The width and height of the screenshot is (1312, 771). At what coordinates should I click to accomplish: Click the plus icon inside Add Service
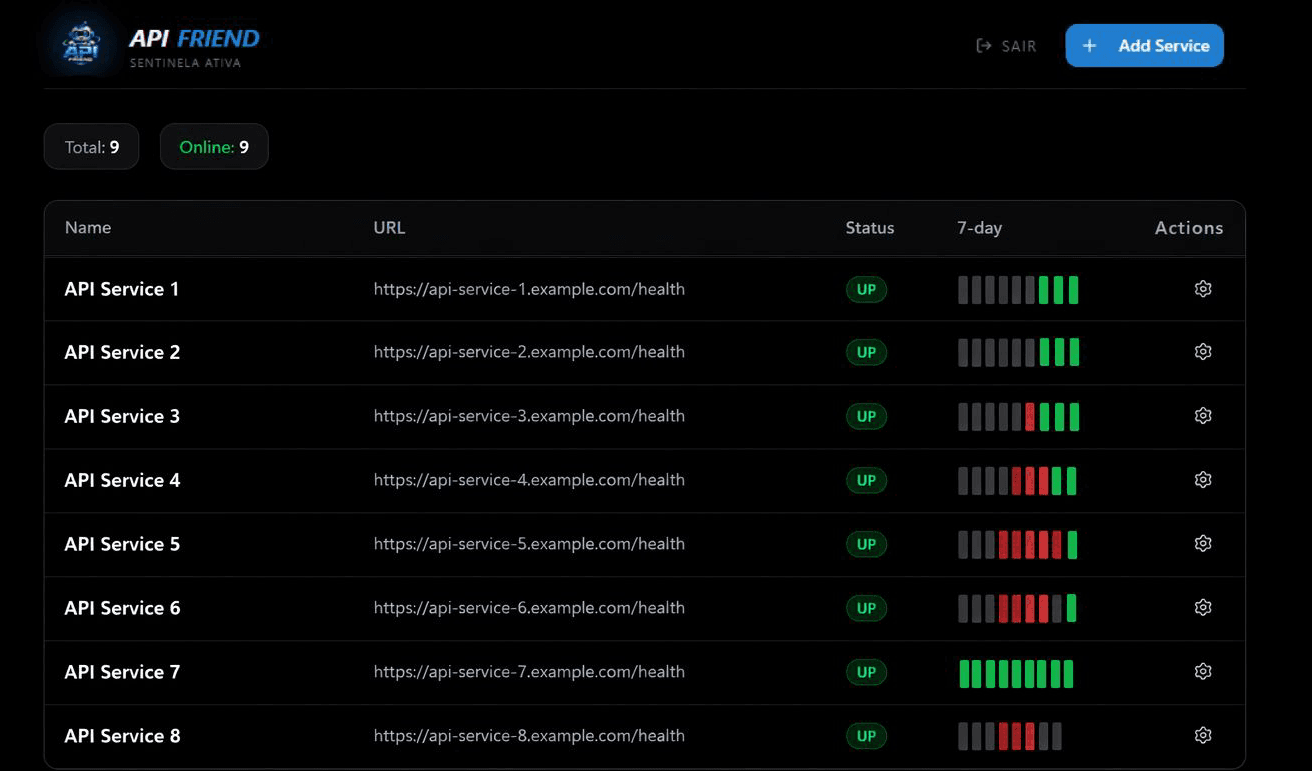click(1089, 45)
